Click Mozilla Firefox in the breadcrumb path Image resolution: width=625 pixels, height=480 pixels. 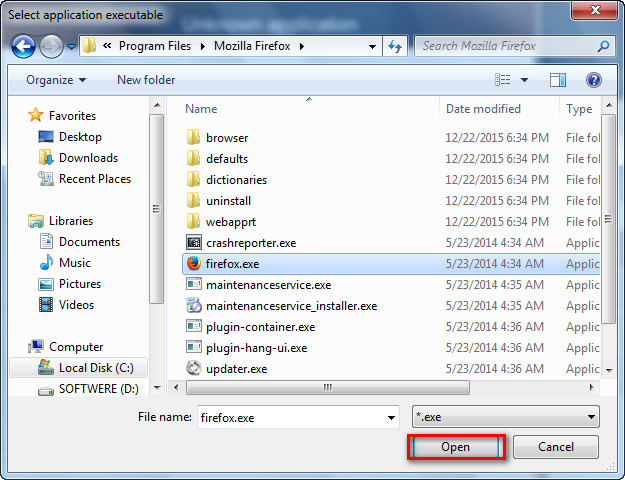pos(252,46)
